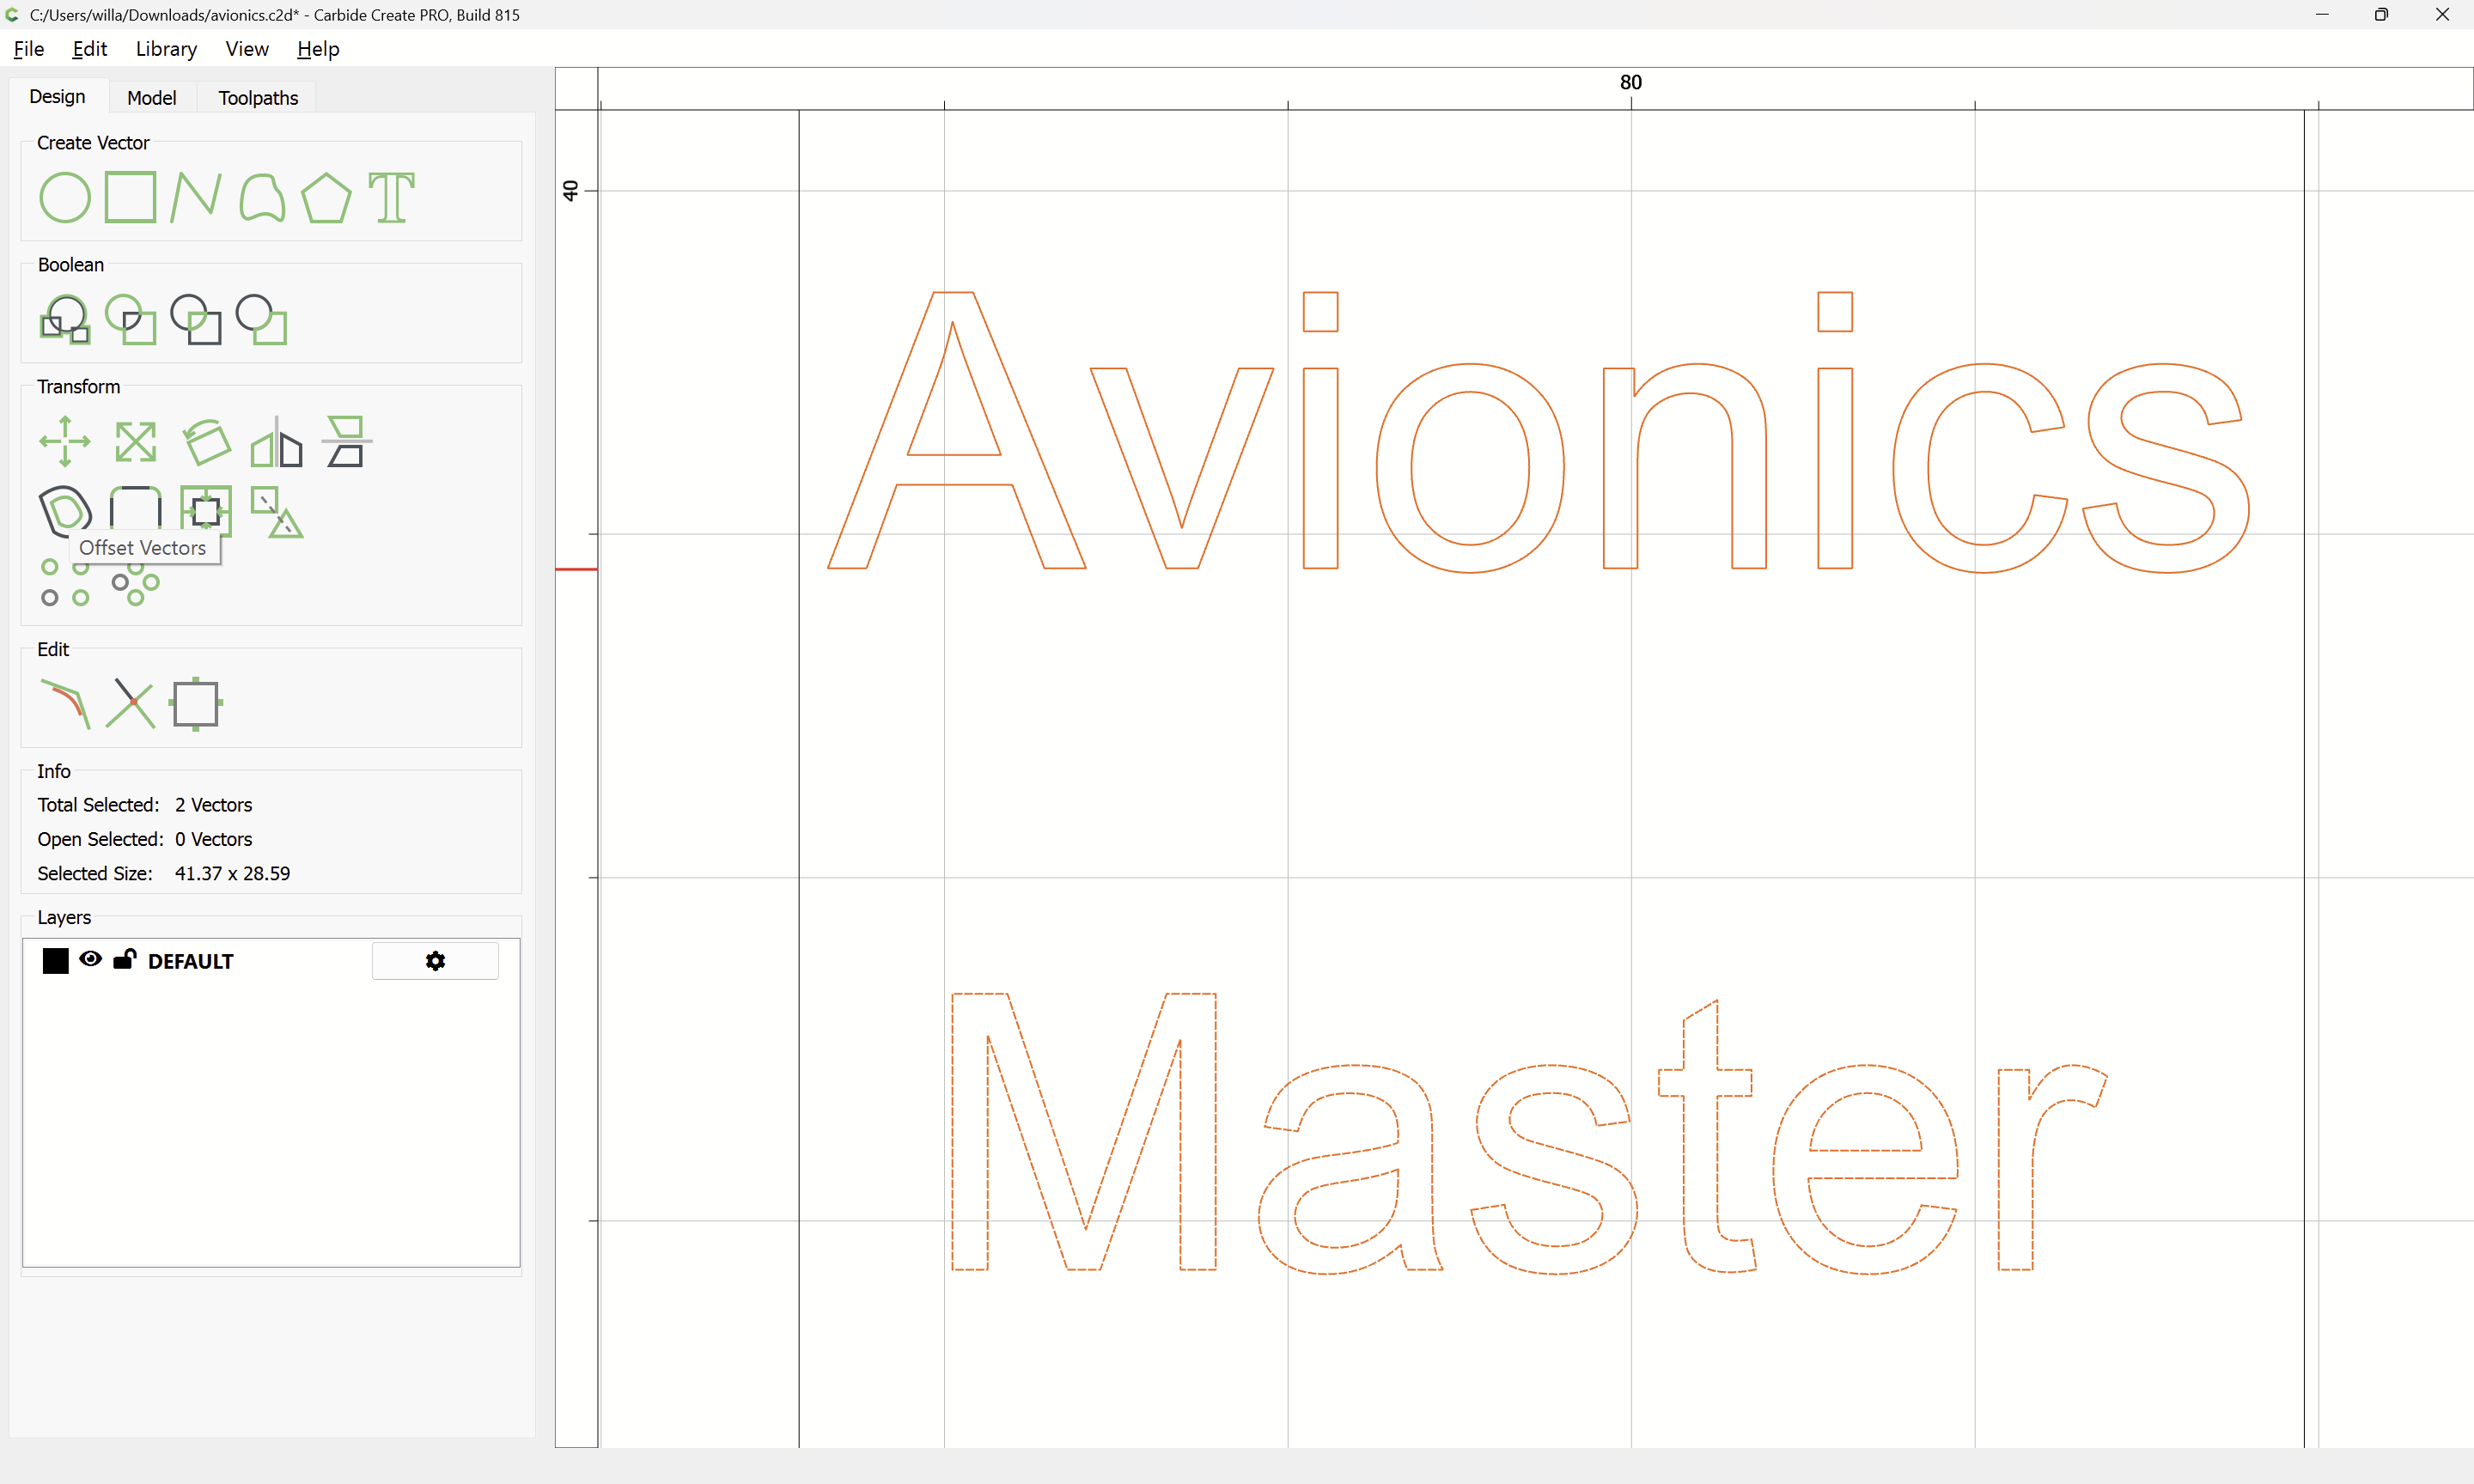Select the Regular Polygon tool
Image resolution: width=2474 pixels, height=1484 pixels.
[327, 197]
